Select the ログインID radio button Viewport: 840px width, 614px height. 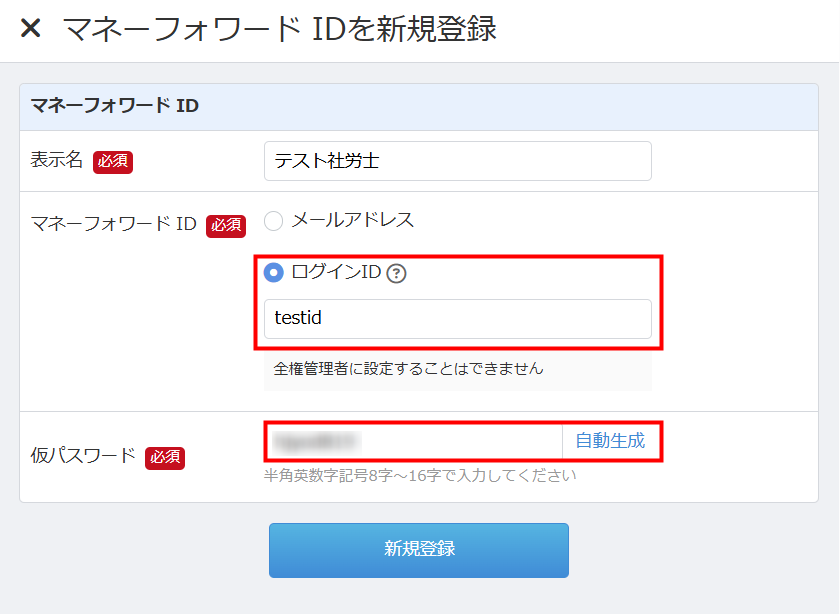pos(273,273)
